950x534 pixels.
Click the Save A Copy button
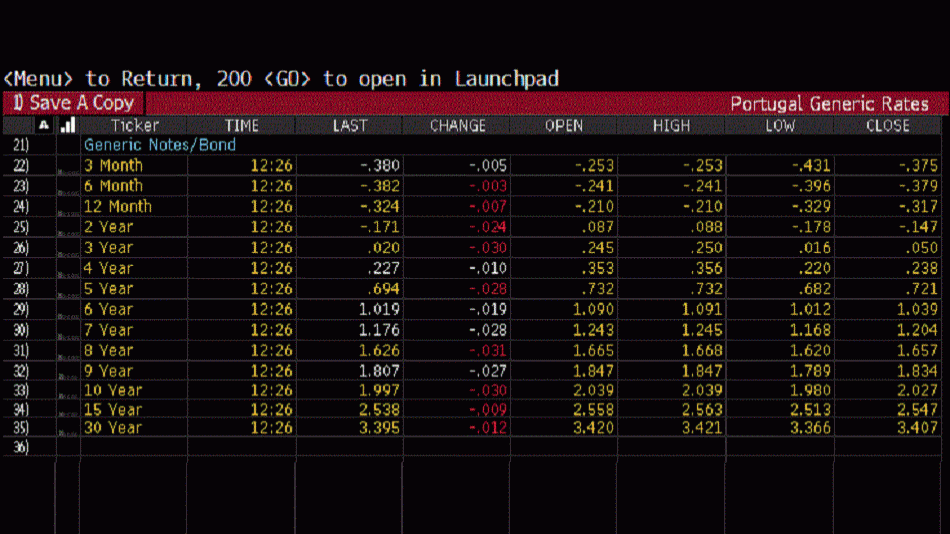(74, 103)
